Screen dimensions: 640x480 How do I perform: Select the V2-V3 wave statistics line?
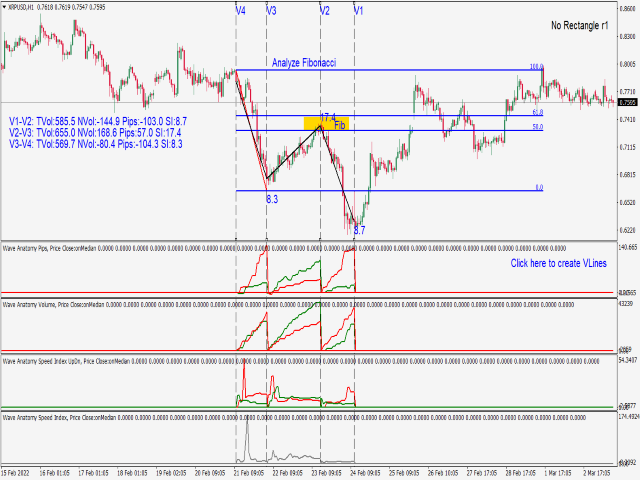(x=95, y=133)
